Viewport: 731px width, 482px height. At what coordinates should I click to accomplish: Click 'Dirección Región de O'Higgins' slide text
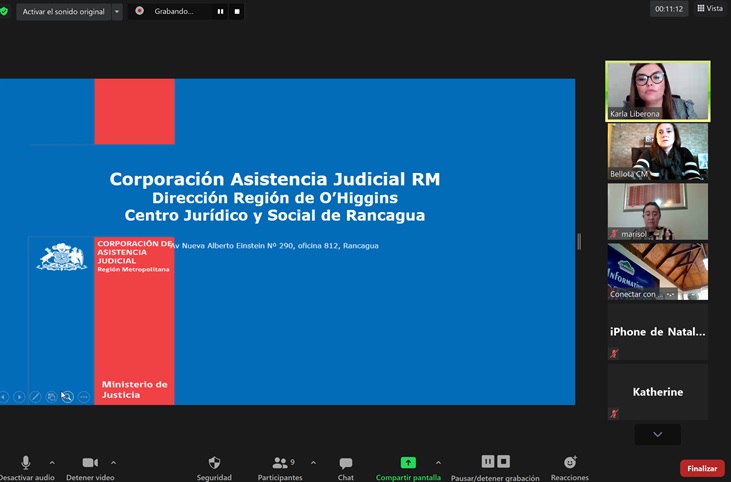tap(275, 198)
